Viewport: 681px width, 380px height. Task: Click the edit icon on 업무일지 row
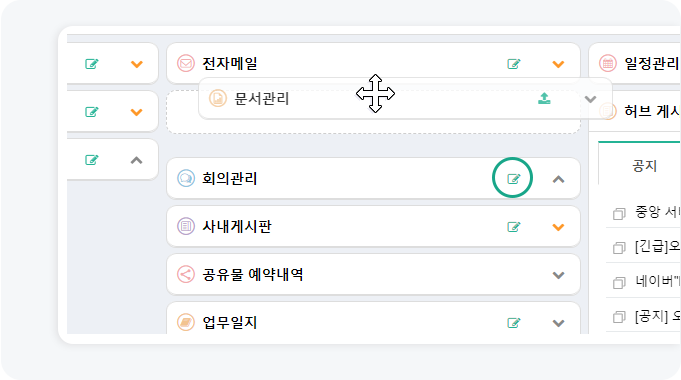point(513,323)
